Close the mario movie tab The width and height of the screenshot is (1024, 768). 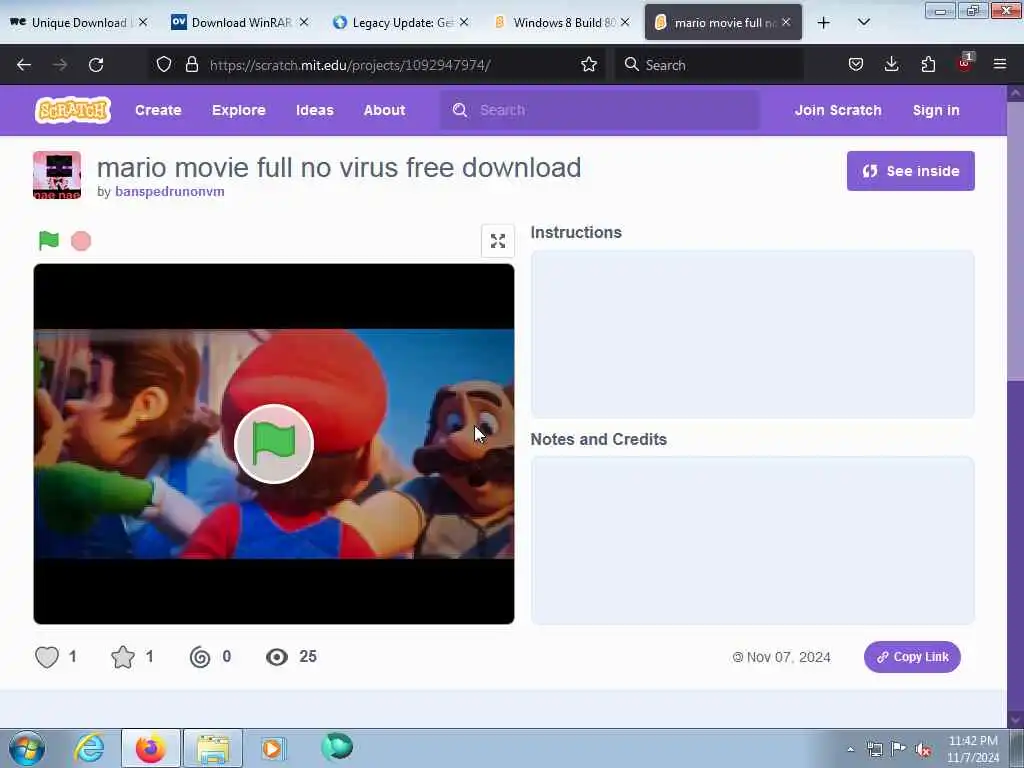[x=786, y=22]
